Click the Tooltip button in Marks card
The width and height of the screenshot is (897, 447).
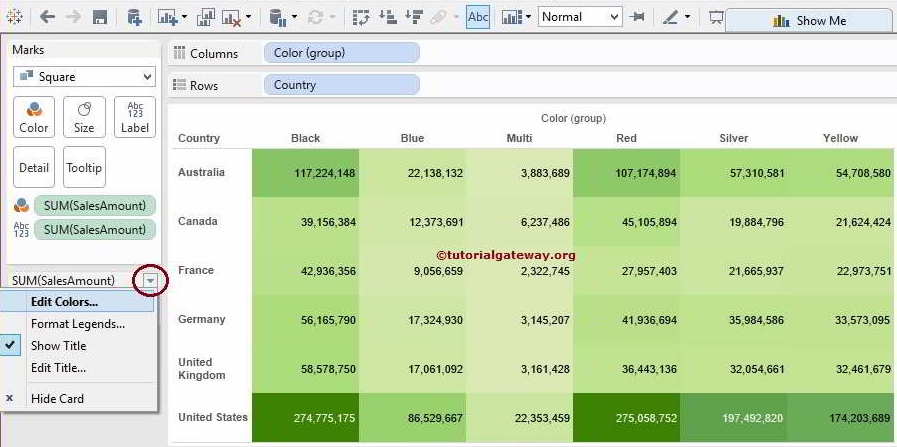coord(84,167)
